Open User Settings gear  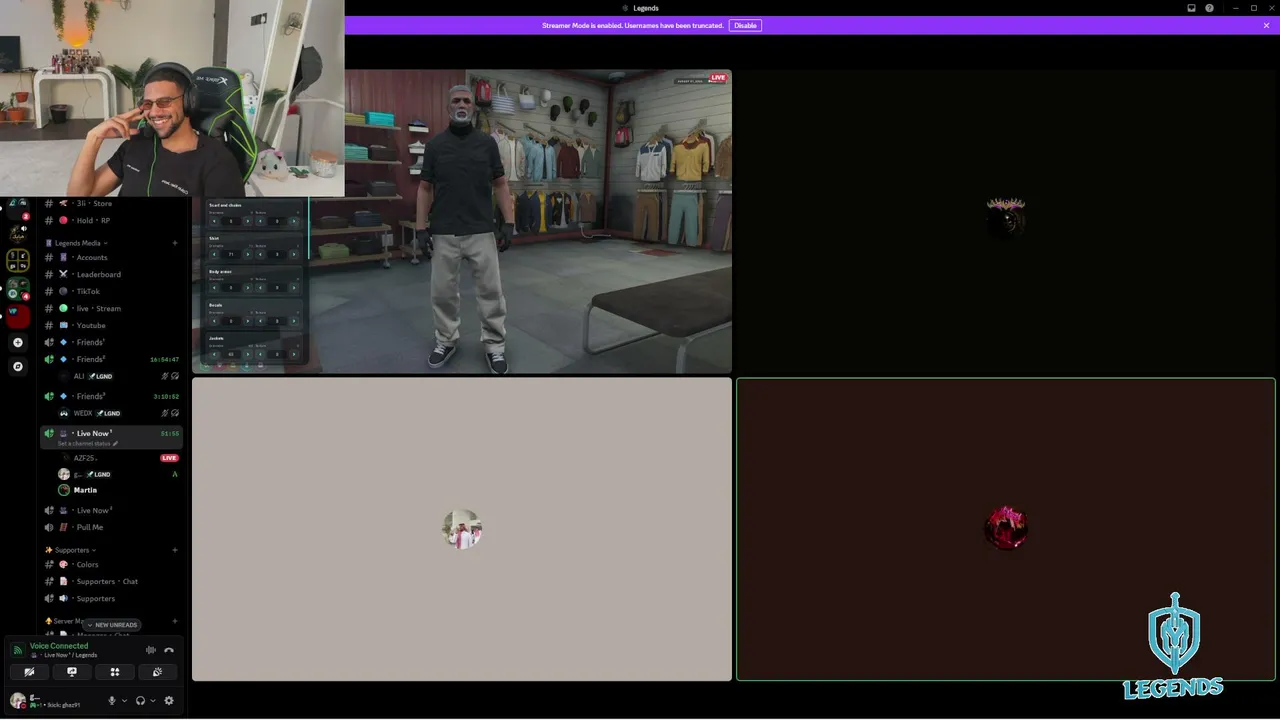[x=169, y=701]
